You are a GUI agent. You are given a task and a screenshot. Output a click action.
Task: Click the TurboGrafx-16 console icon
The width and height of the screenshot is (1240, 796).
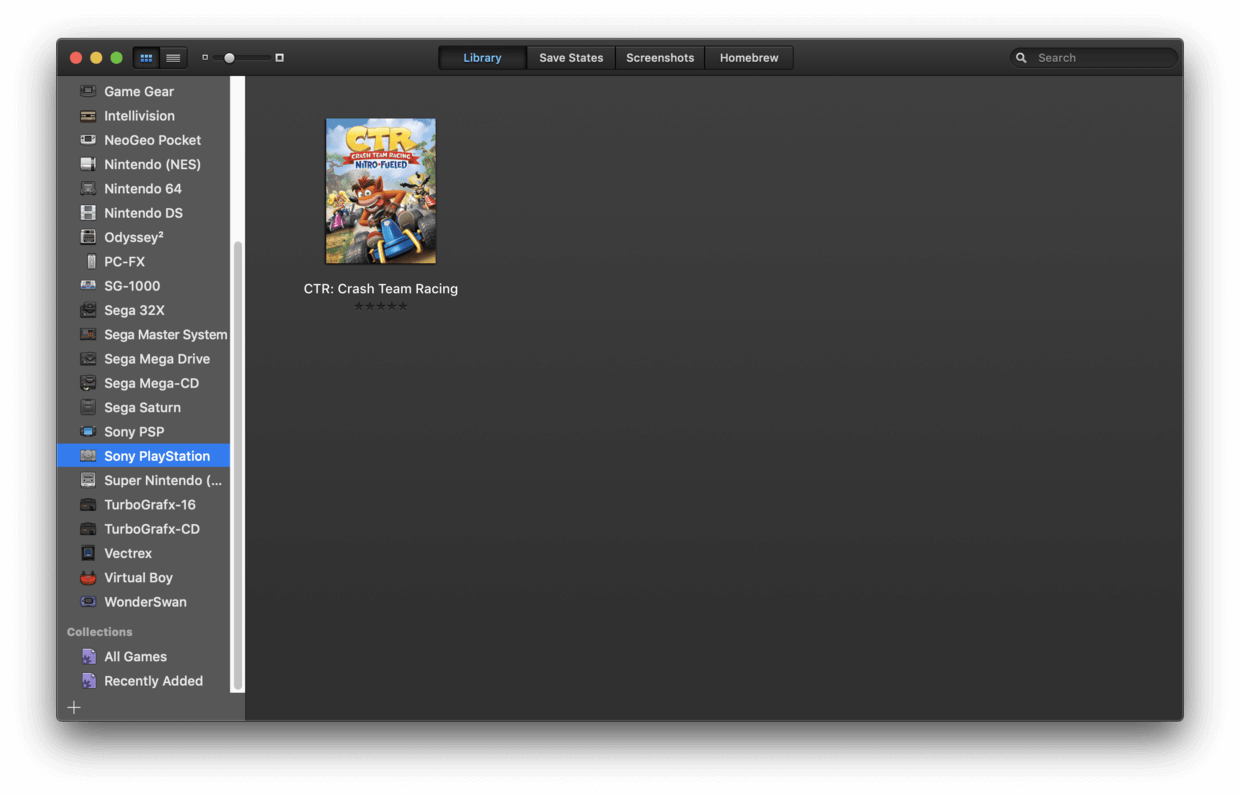click(x=88, y=505)
